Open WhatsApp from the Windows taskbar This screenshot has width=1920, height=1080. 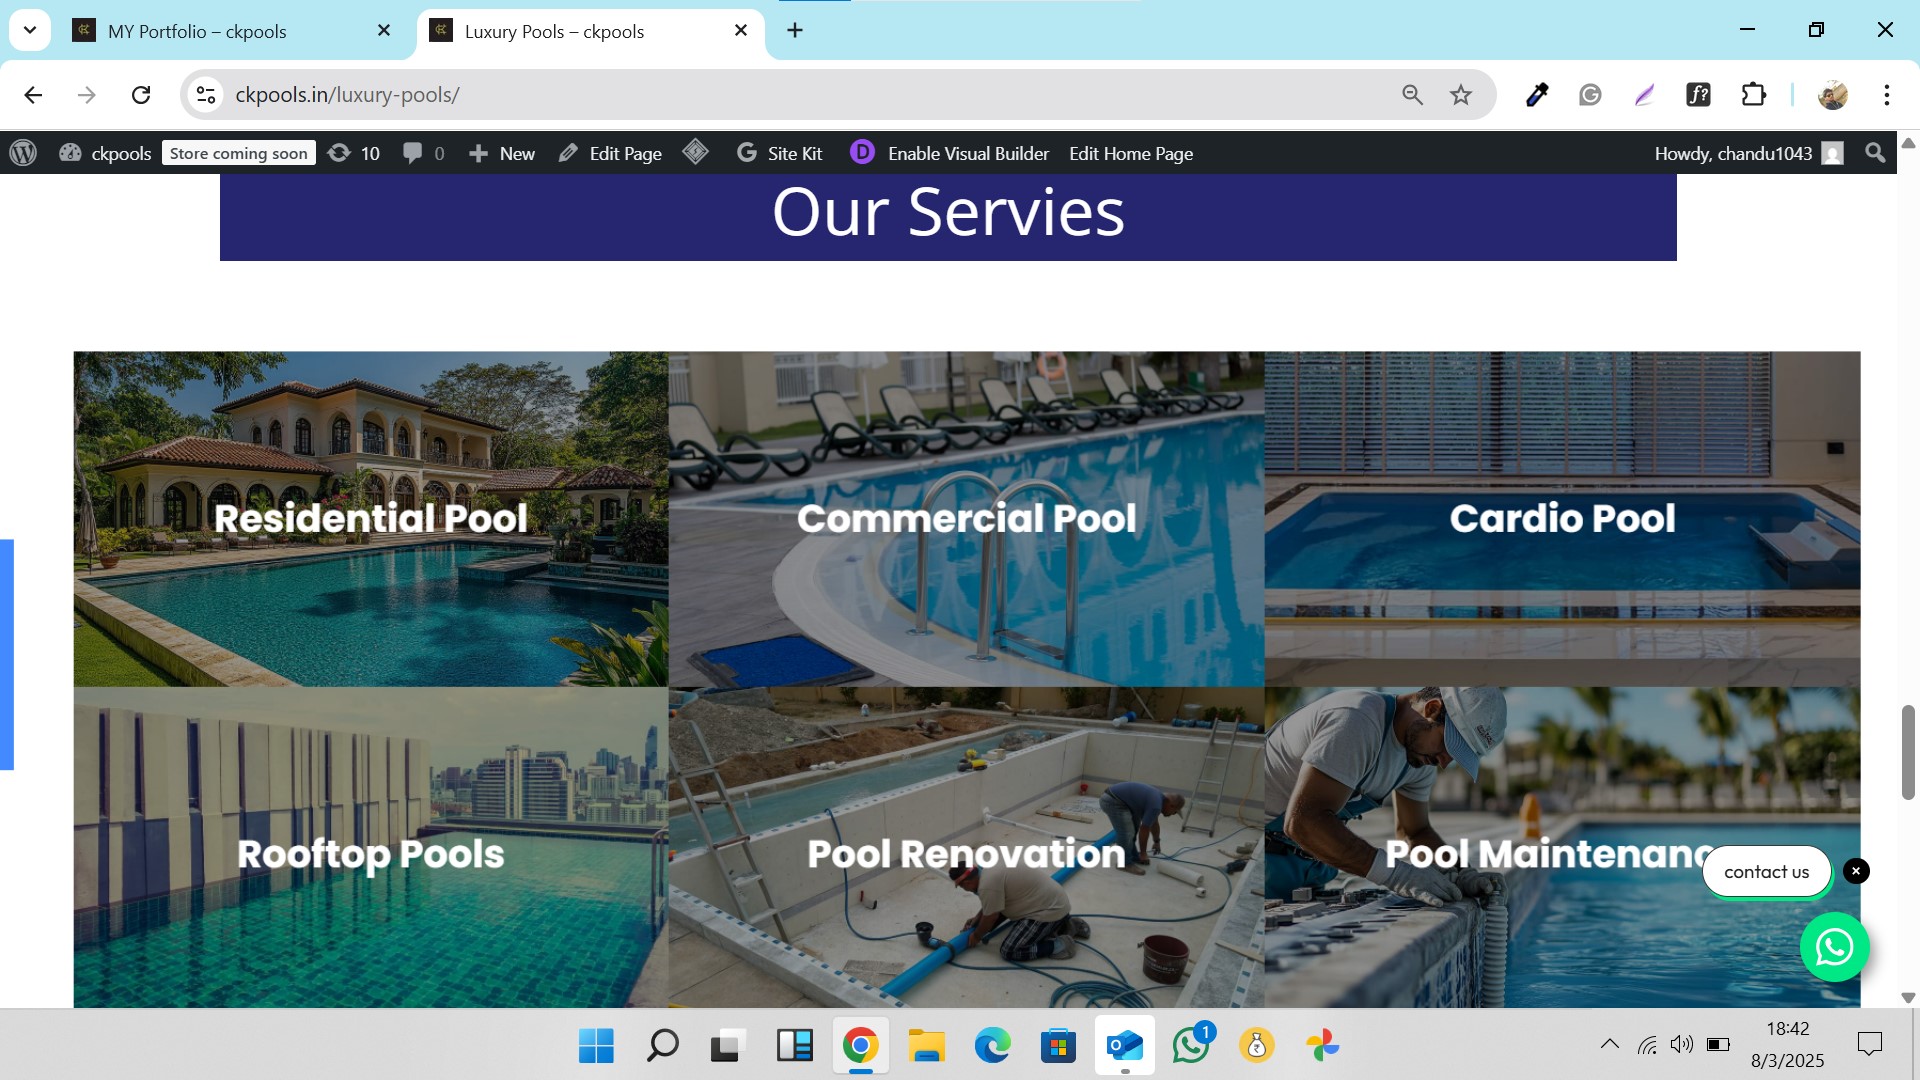pos(1191,1045)
